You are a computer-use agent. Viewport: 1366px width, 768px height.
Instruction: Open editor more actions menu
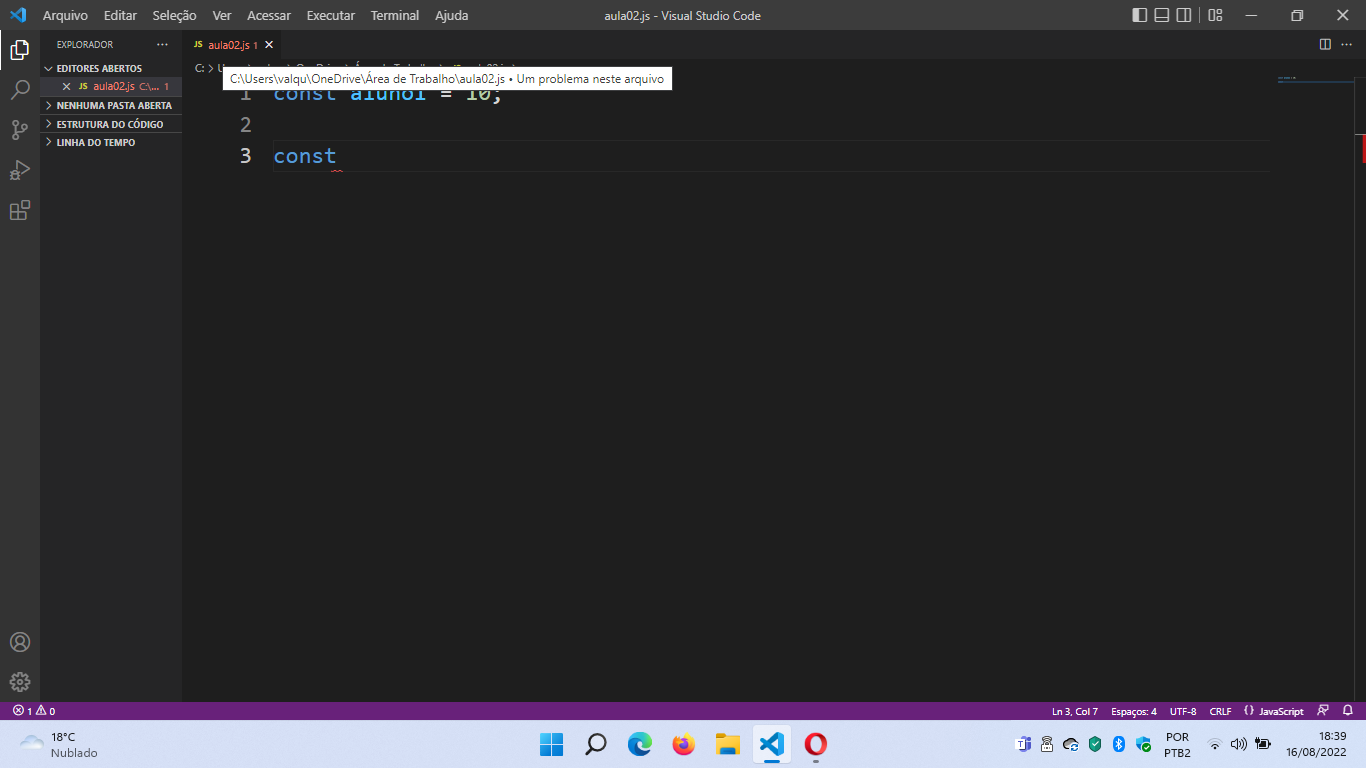tap(1347, 44)
